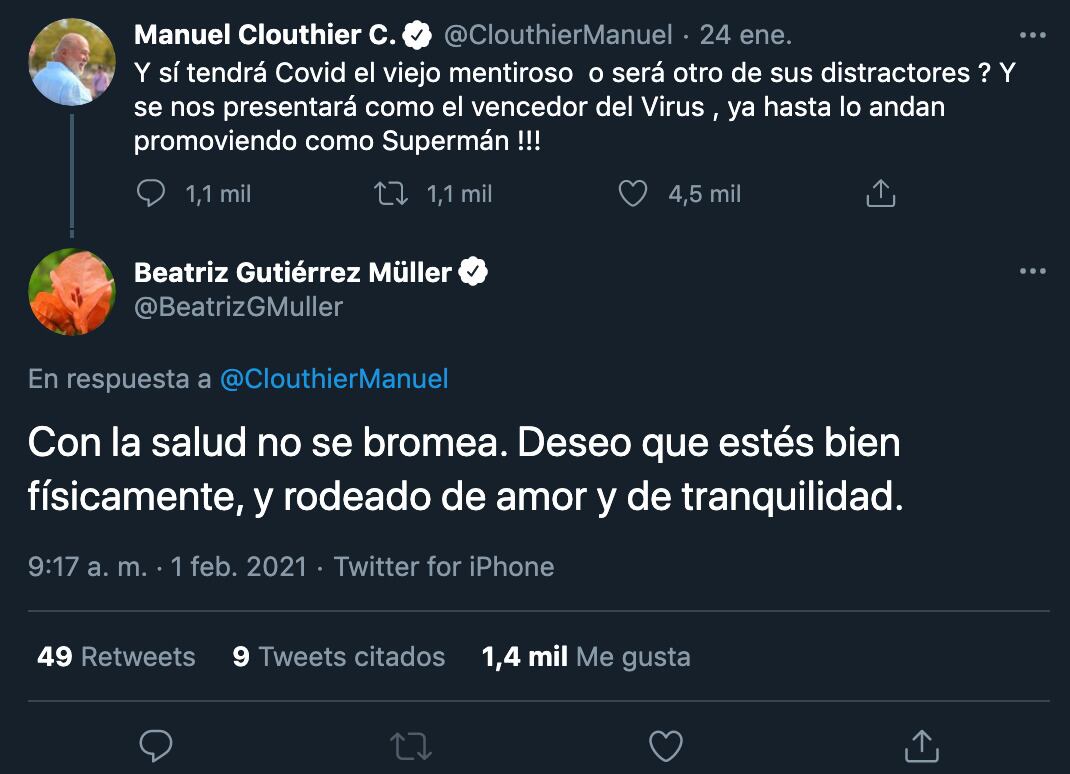This screenshot has height=774, width=1070.
Task: Share Beatriz Gutiérrez Müller's tweet
Action: click(920, 745)
